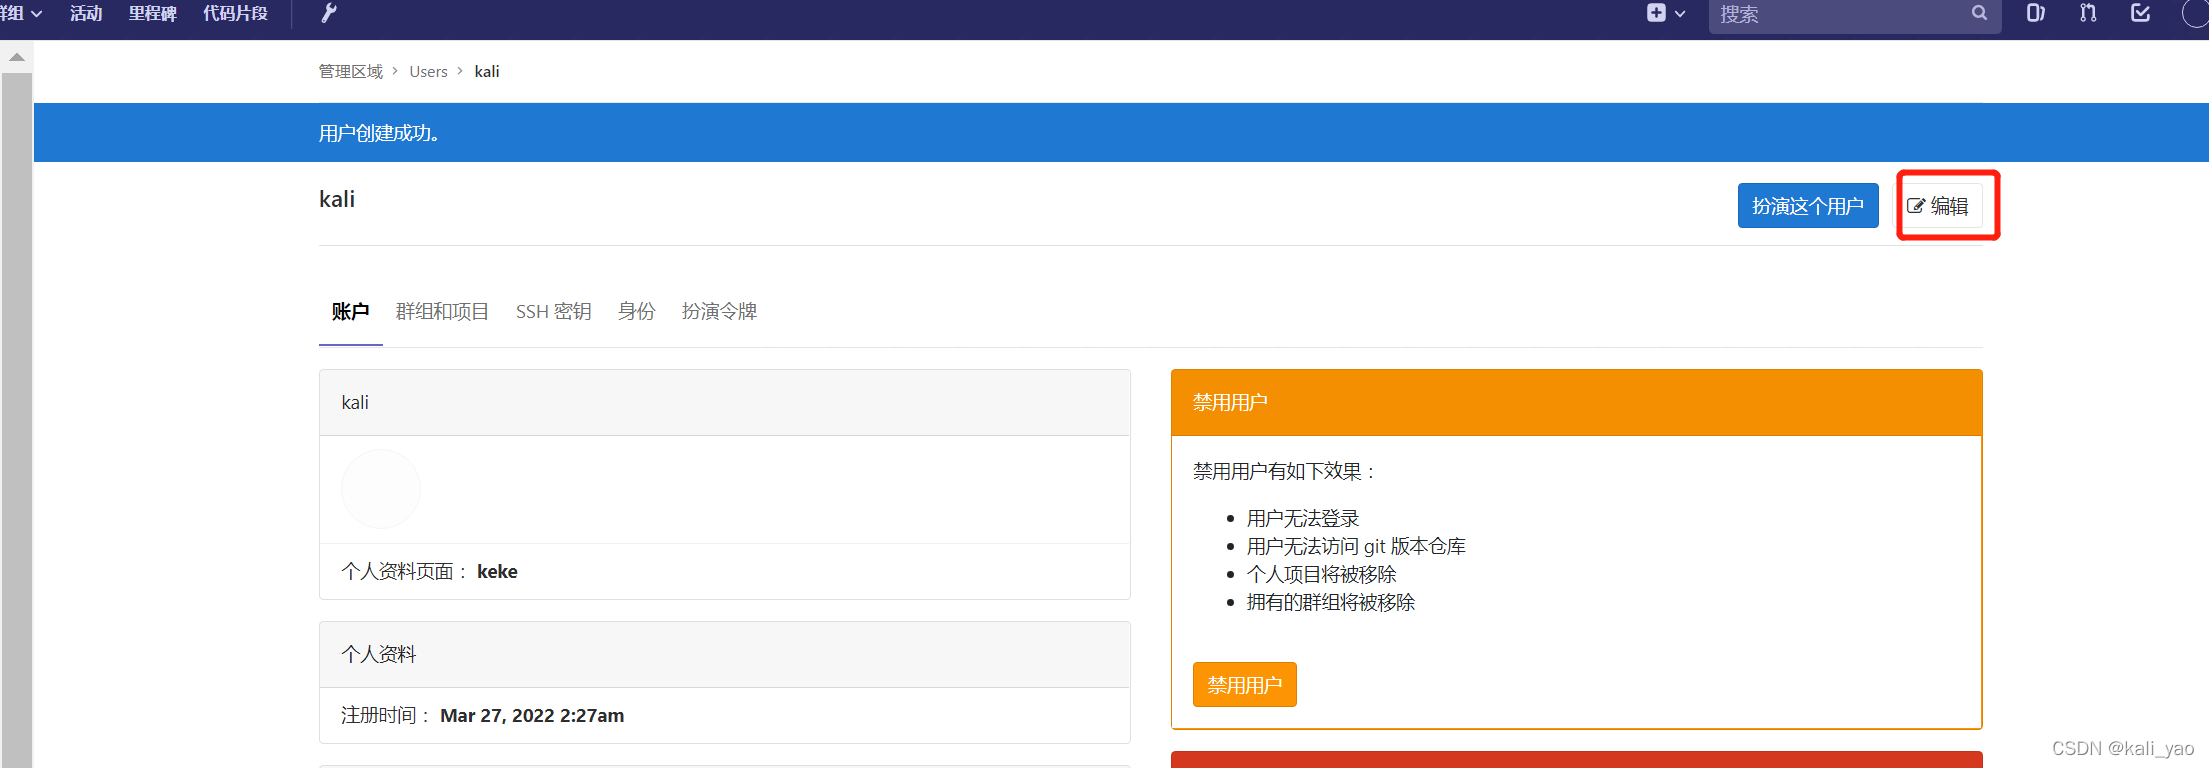2209x768 pixels.
Task: Click the 用户无法访问 git 版本仓库 text
Action: pos(1356,547)
